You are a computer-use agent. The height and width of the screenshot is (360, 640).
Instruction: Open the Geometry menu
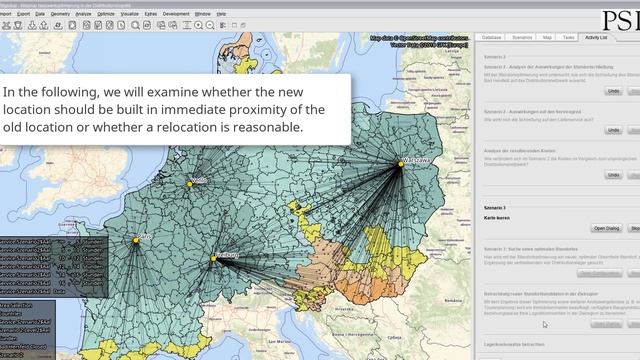click(60, 14)
